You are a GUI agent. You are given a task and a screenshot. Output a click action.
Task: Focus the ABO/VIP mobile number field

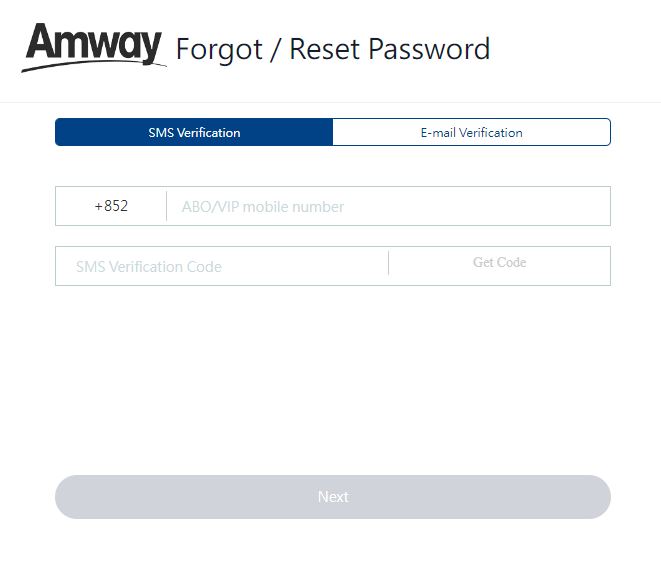coord(388,206)
